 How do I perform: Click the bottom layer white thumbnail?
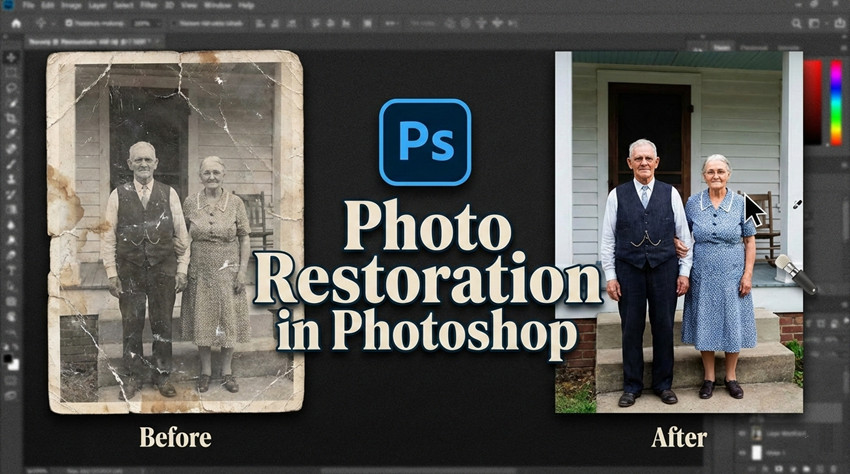click(757, 452)
